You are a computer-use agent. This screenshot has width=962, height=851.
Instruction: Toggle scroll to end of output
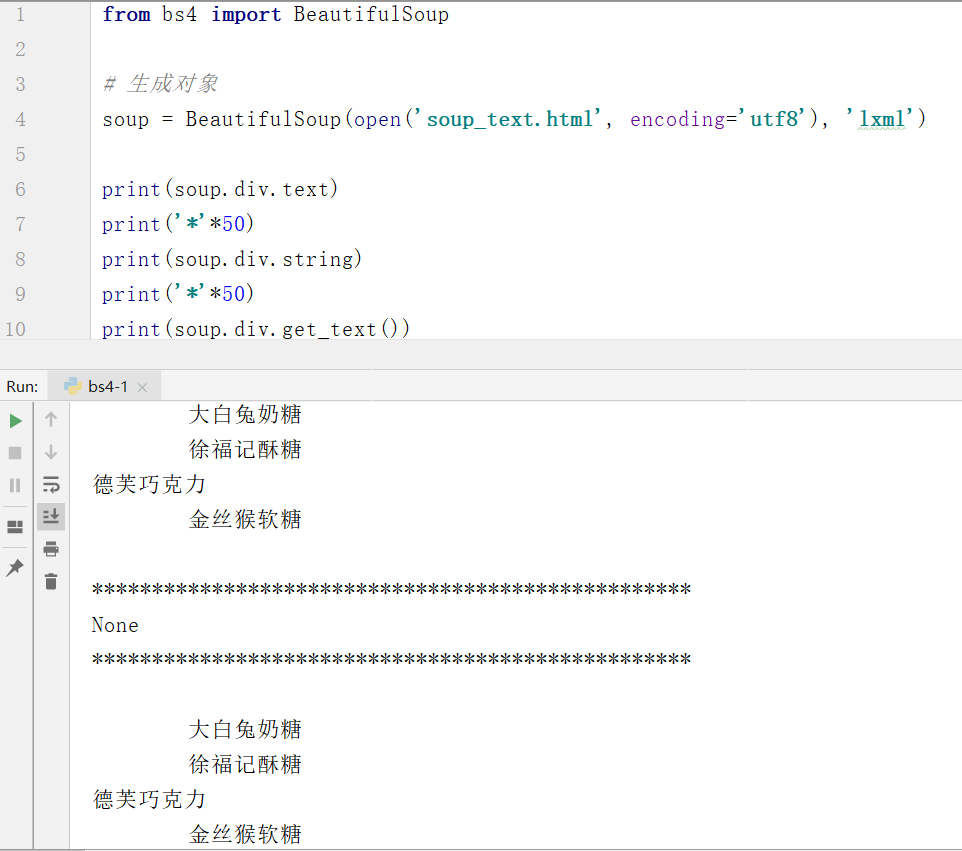pos(51,517)
